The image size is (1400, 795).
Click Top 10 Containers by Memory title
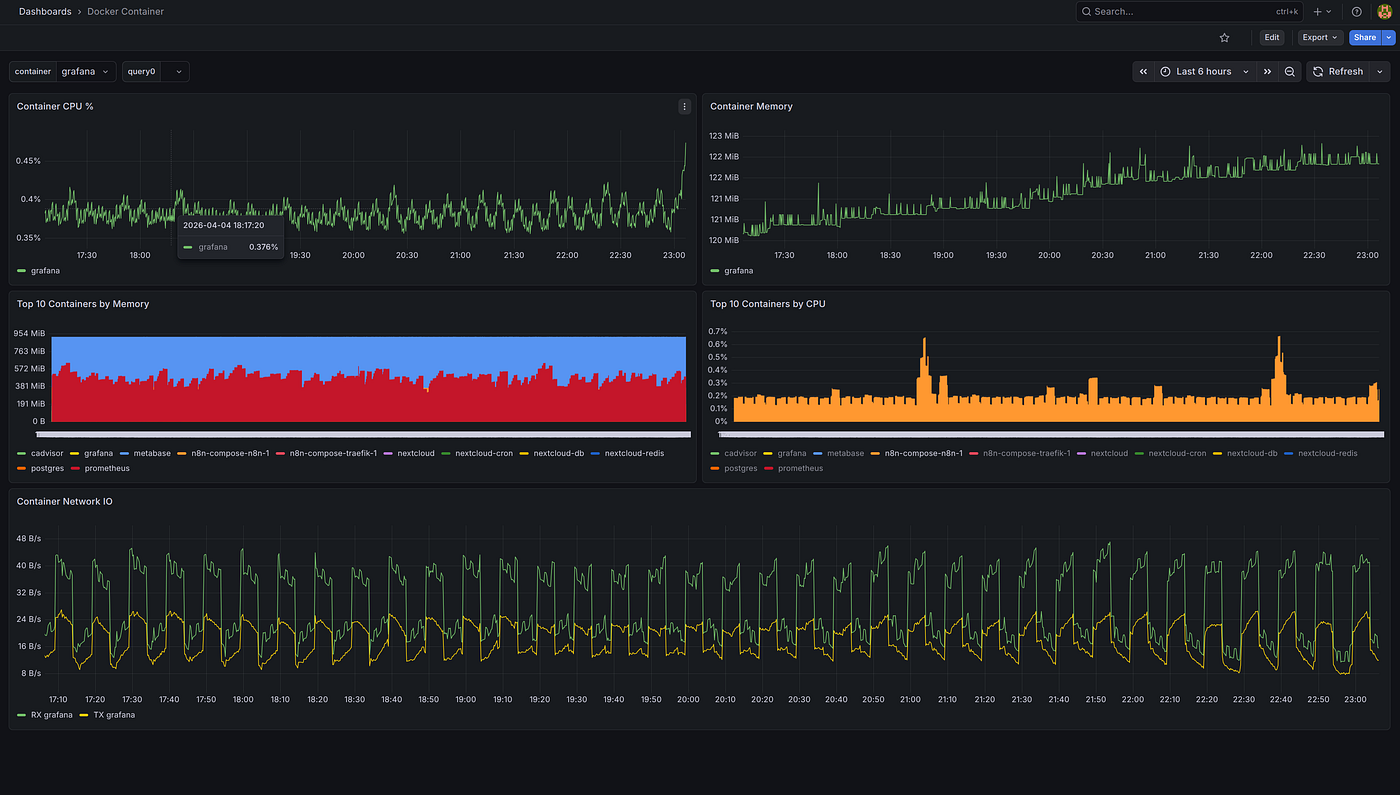point(83,304)
